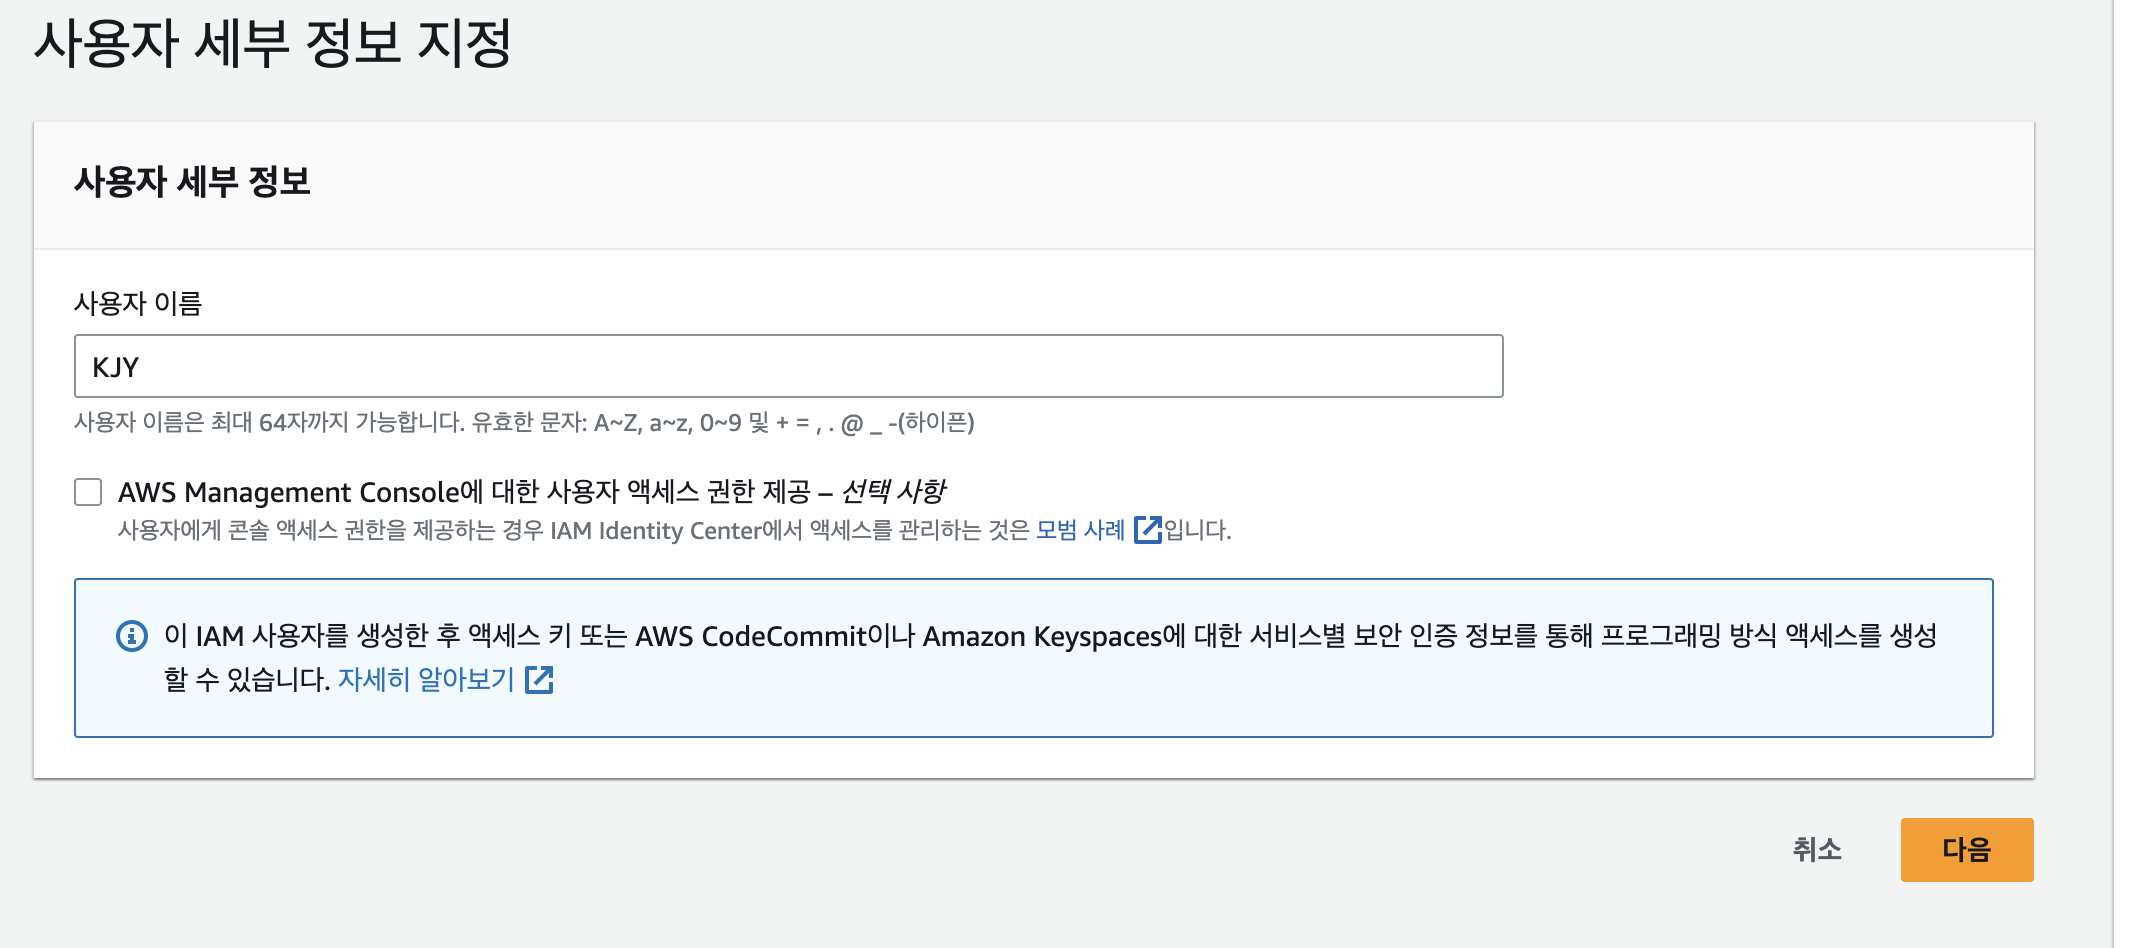The width and height of the screenshot is (2142, 948).
Task: Click the 'Amazon Keyspaces' text in info box
Action: click(x=1043, y=636)
